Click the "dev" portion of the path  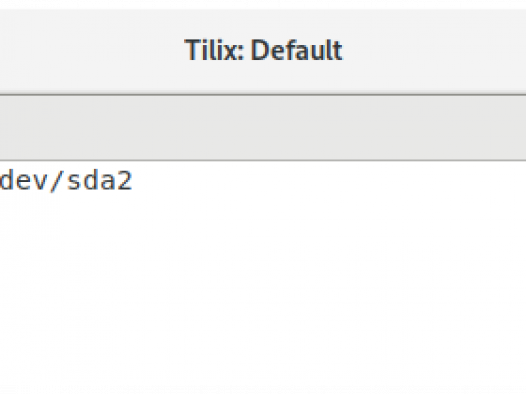(22, 181)
